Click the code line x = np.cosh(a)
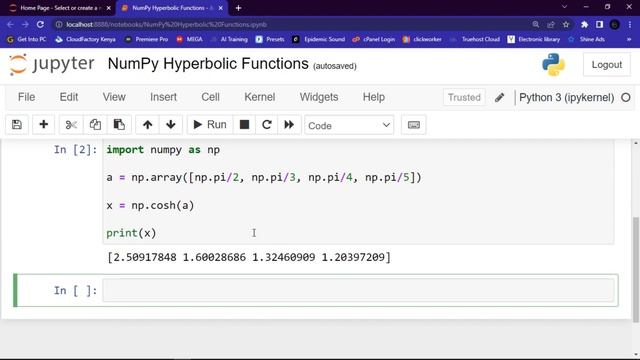The height and width of the screenshot is (360, 640). [x=150, y=205]
